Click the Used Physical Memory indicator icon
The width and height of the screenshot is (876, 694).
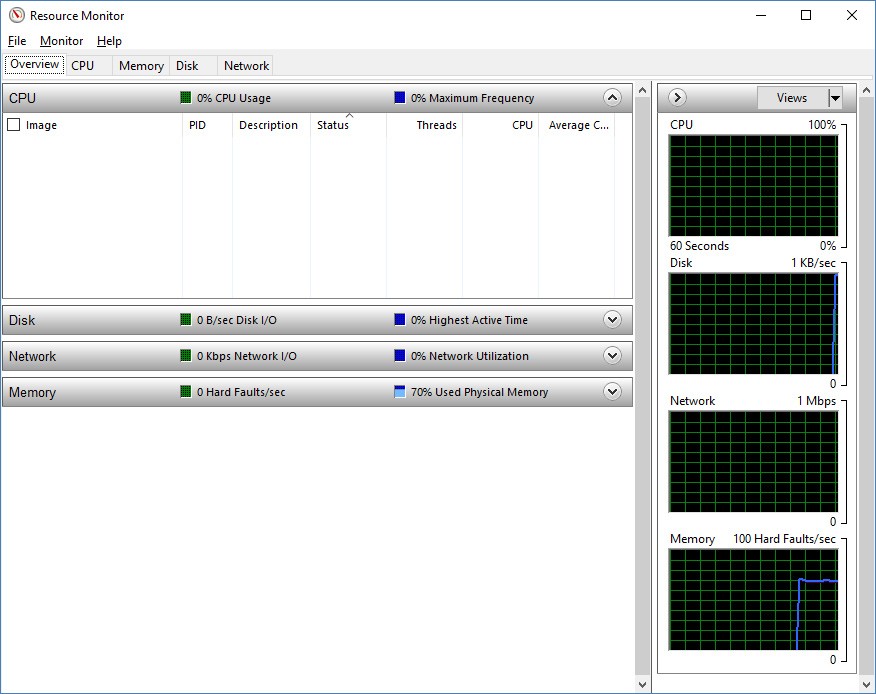400,392
